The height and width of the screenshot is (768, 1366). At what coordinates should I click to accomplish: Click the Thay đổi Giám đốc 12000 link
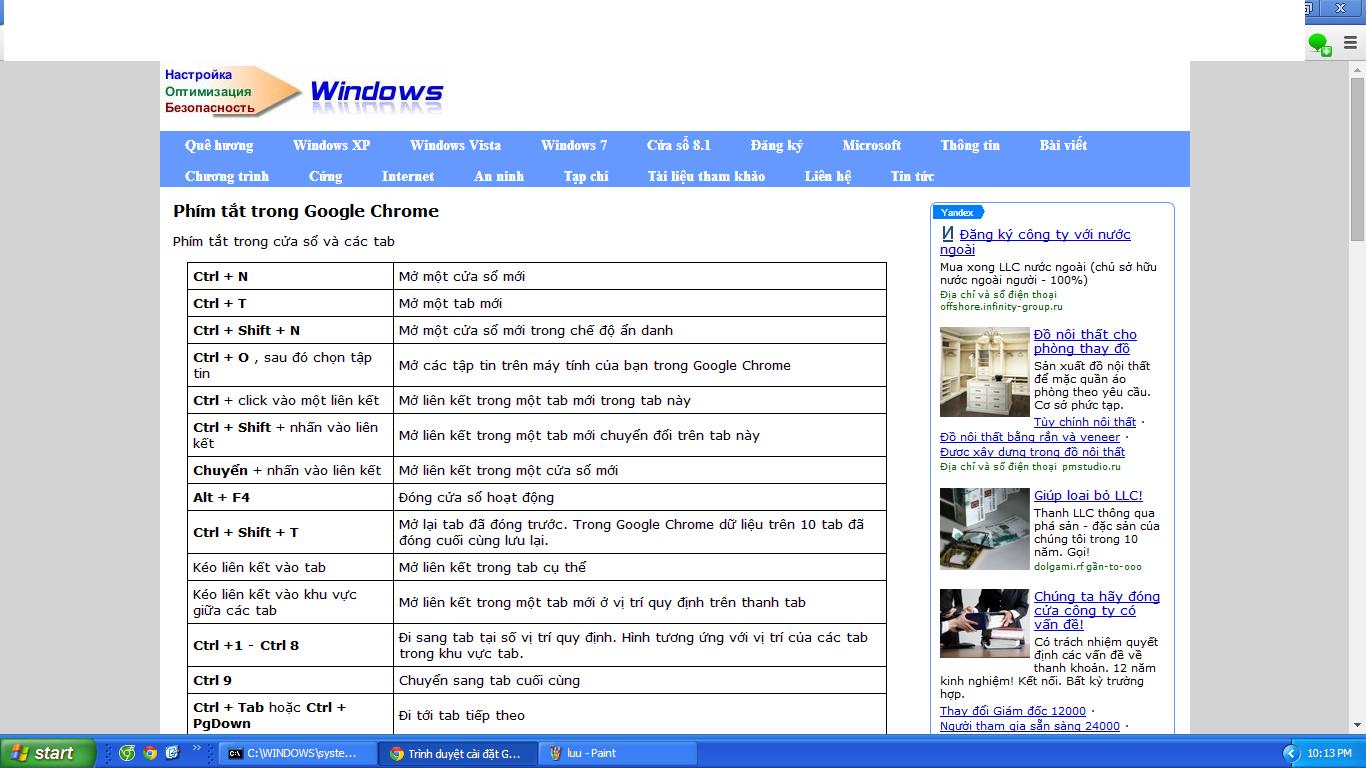coord(1013,711)
